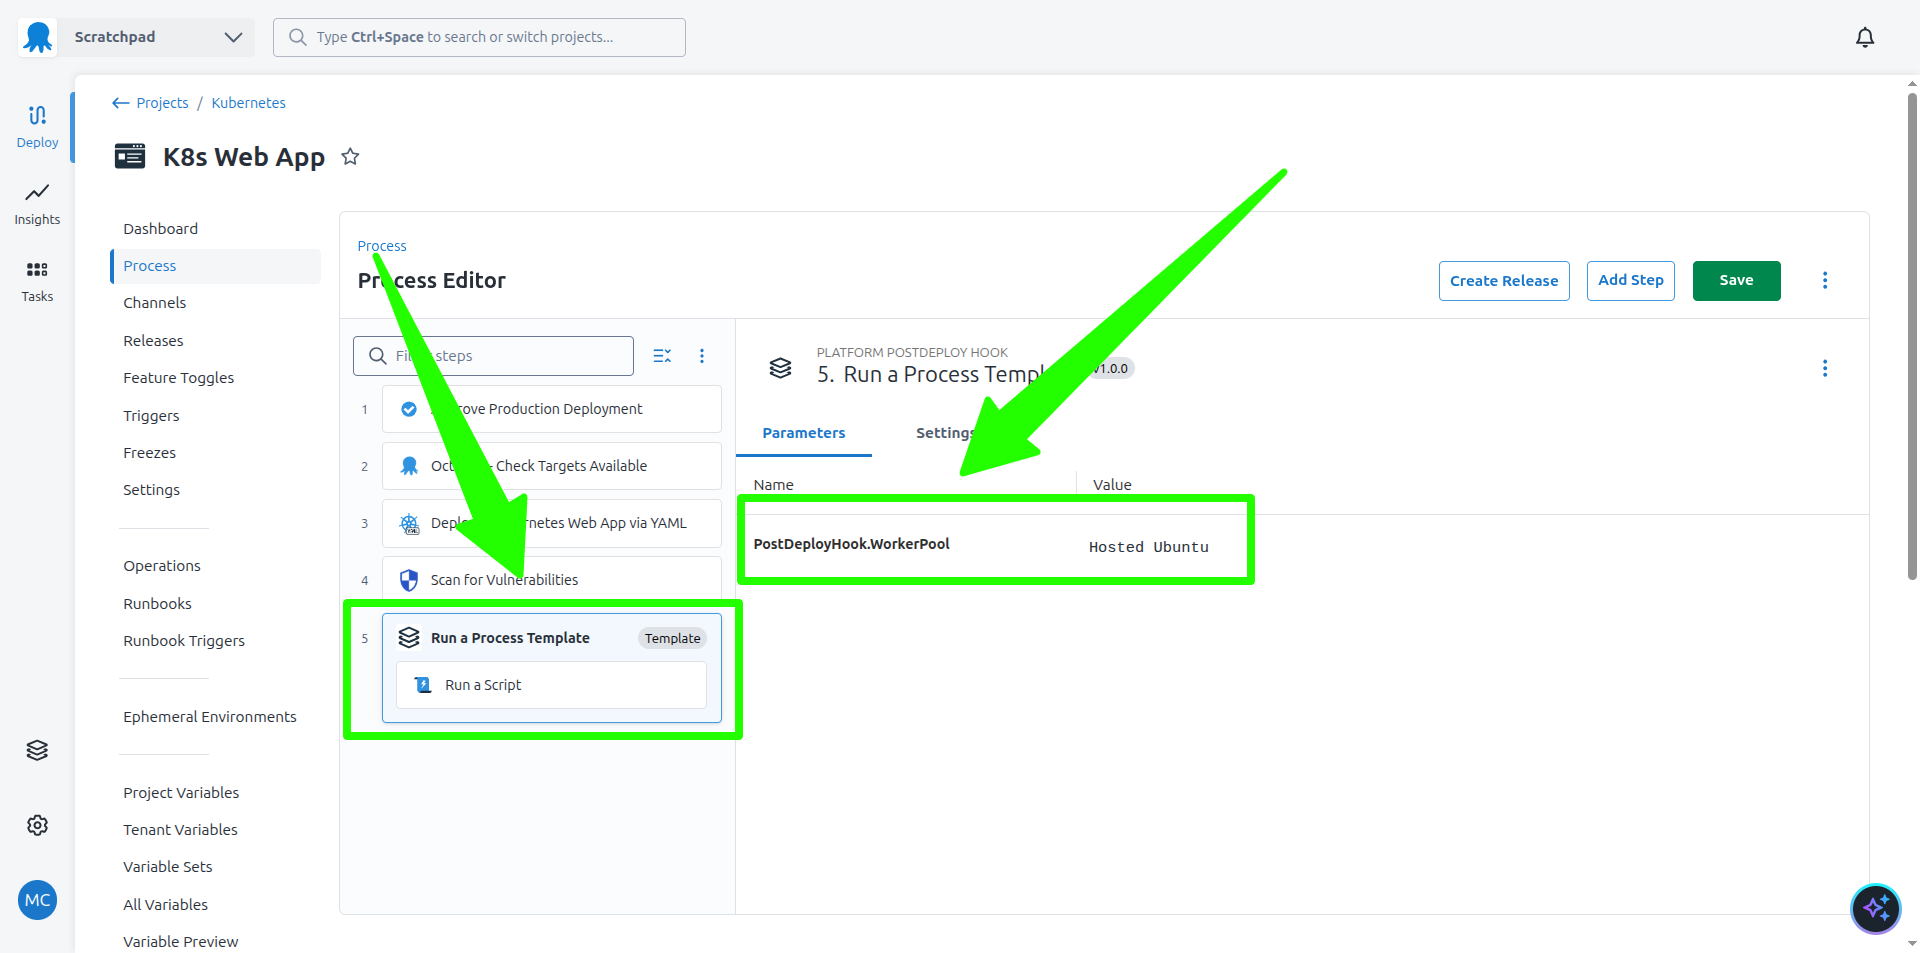Click the Octopus logo in the top-left corner
Image resolution: width=1920 pixels, height=953 pixels.
pos(37,37)
